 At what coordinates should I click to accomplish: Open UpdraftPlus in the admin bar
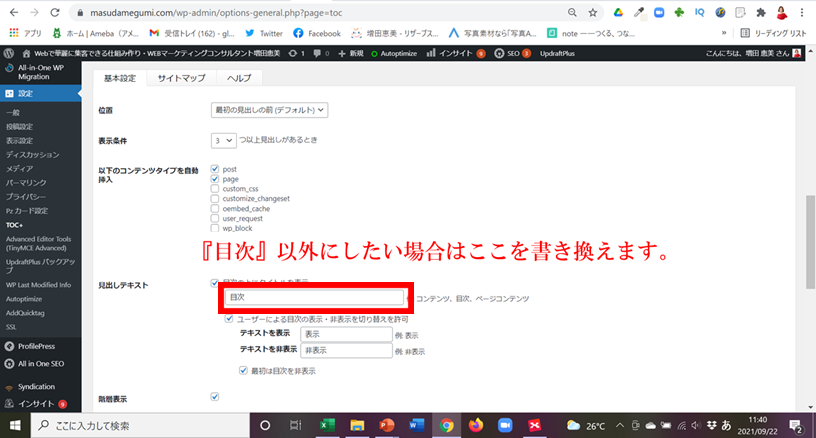point(557,53)
